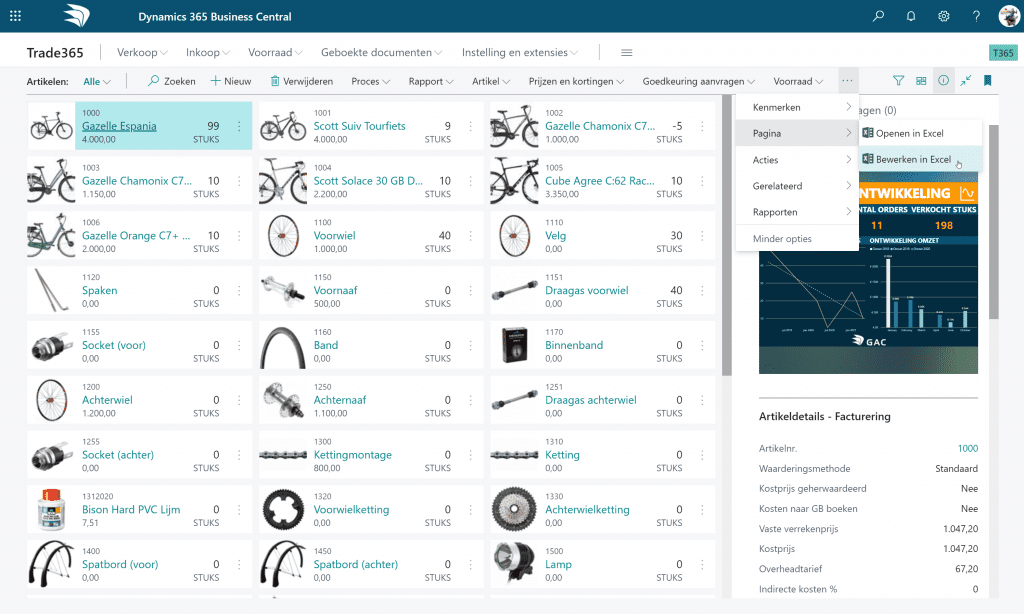Viewport: 1024px width, 614px height.
Task: Click the item list vertical scrollbar
Action: pyautogui.click(x=726, y=235)
